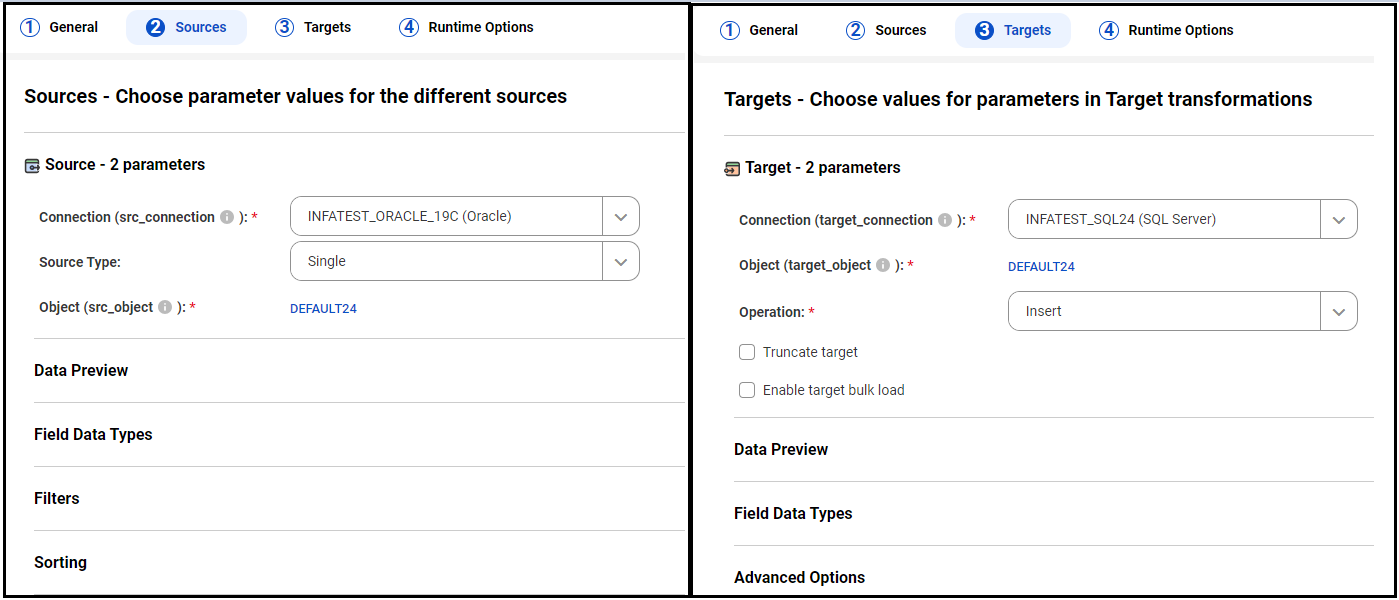Click info icon next to src_object label

point(165,307)
